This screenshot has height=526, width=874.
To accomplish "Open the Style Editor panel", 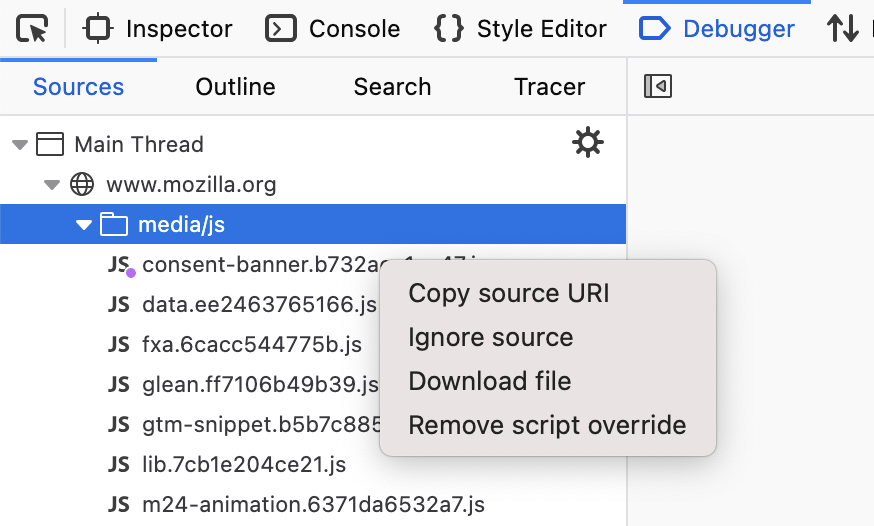I will 519,28.
